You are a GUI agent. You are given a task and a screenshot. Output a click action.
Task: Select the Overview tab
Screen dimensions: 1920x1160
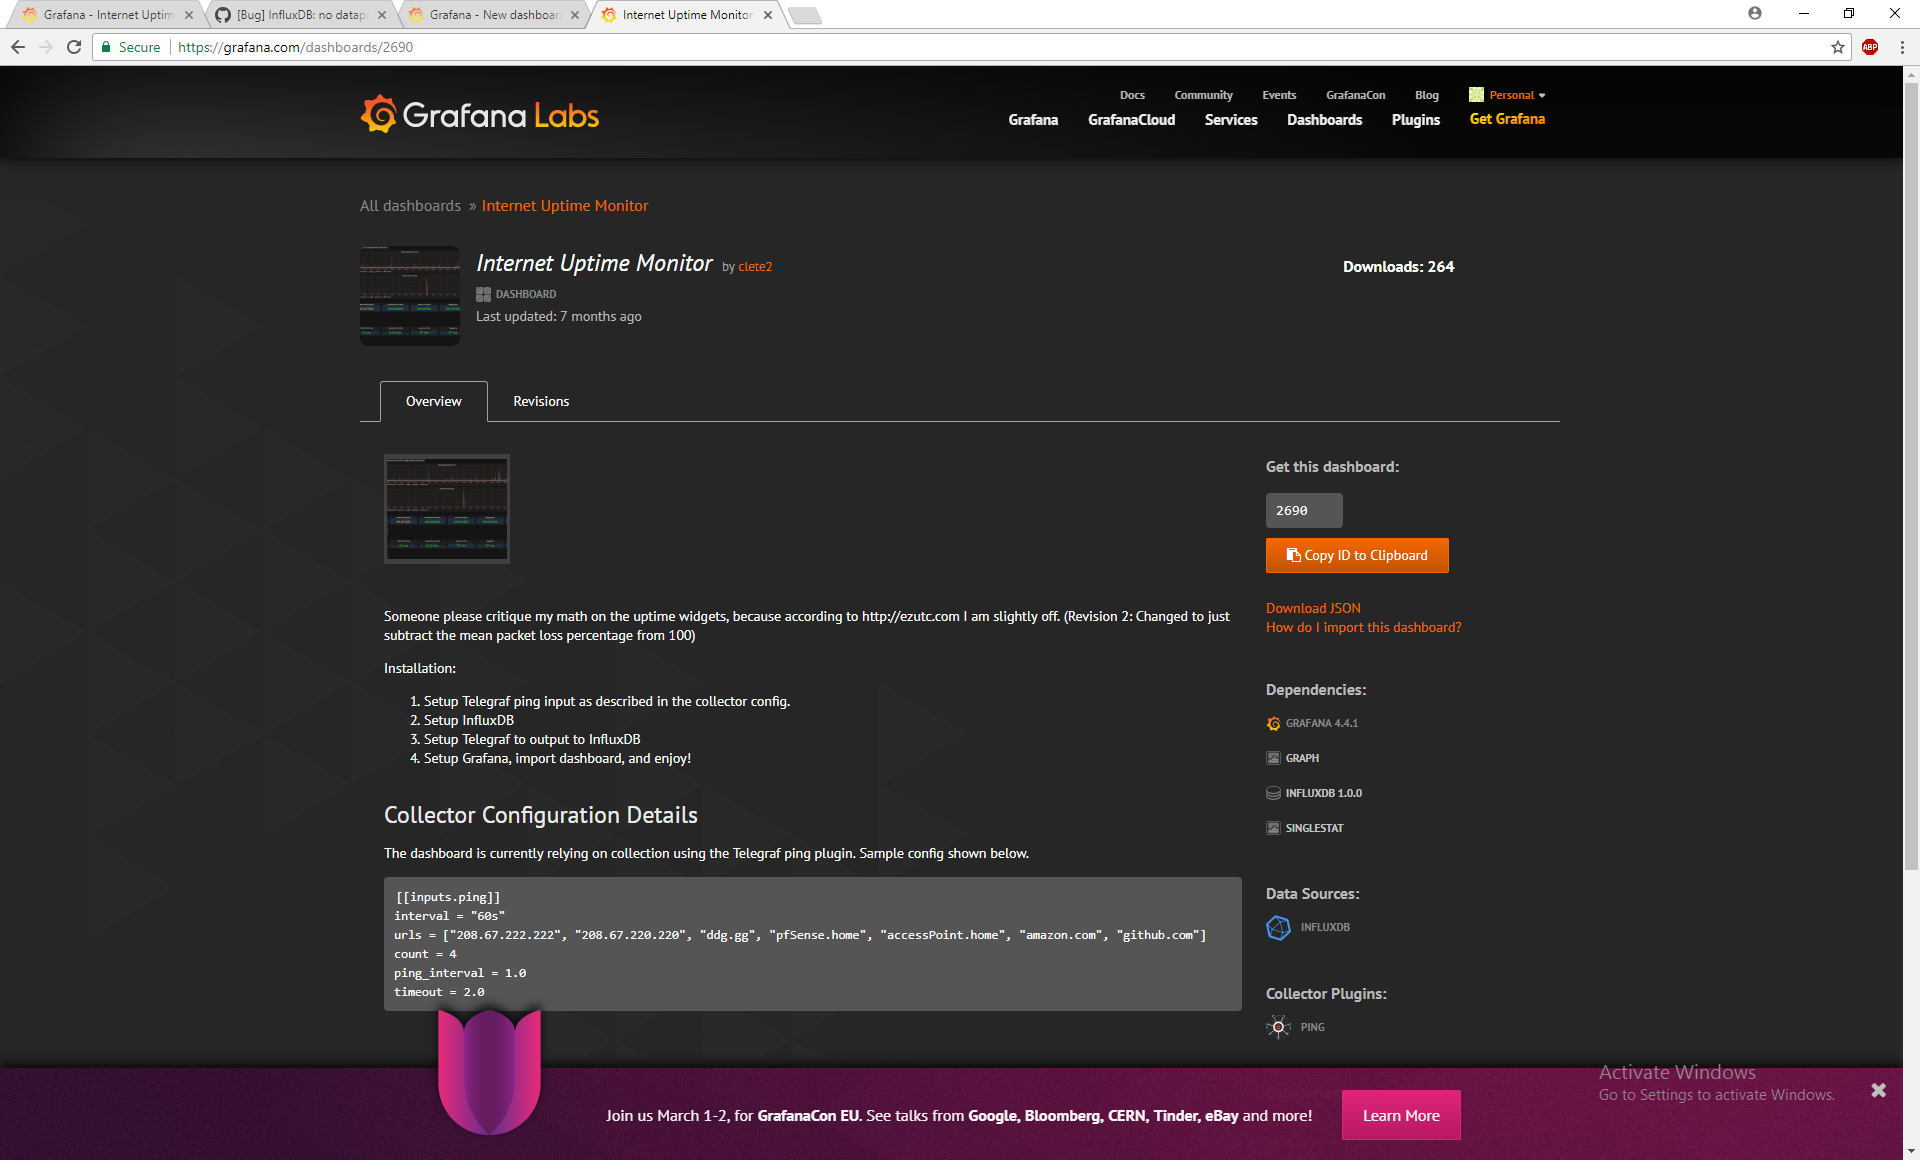point(433,401)
